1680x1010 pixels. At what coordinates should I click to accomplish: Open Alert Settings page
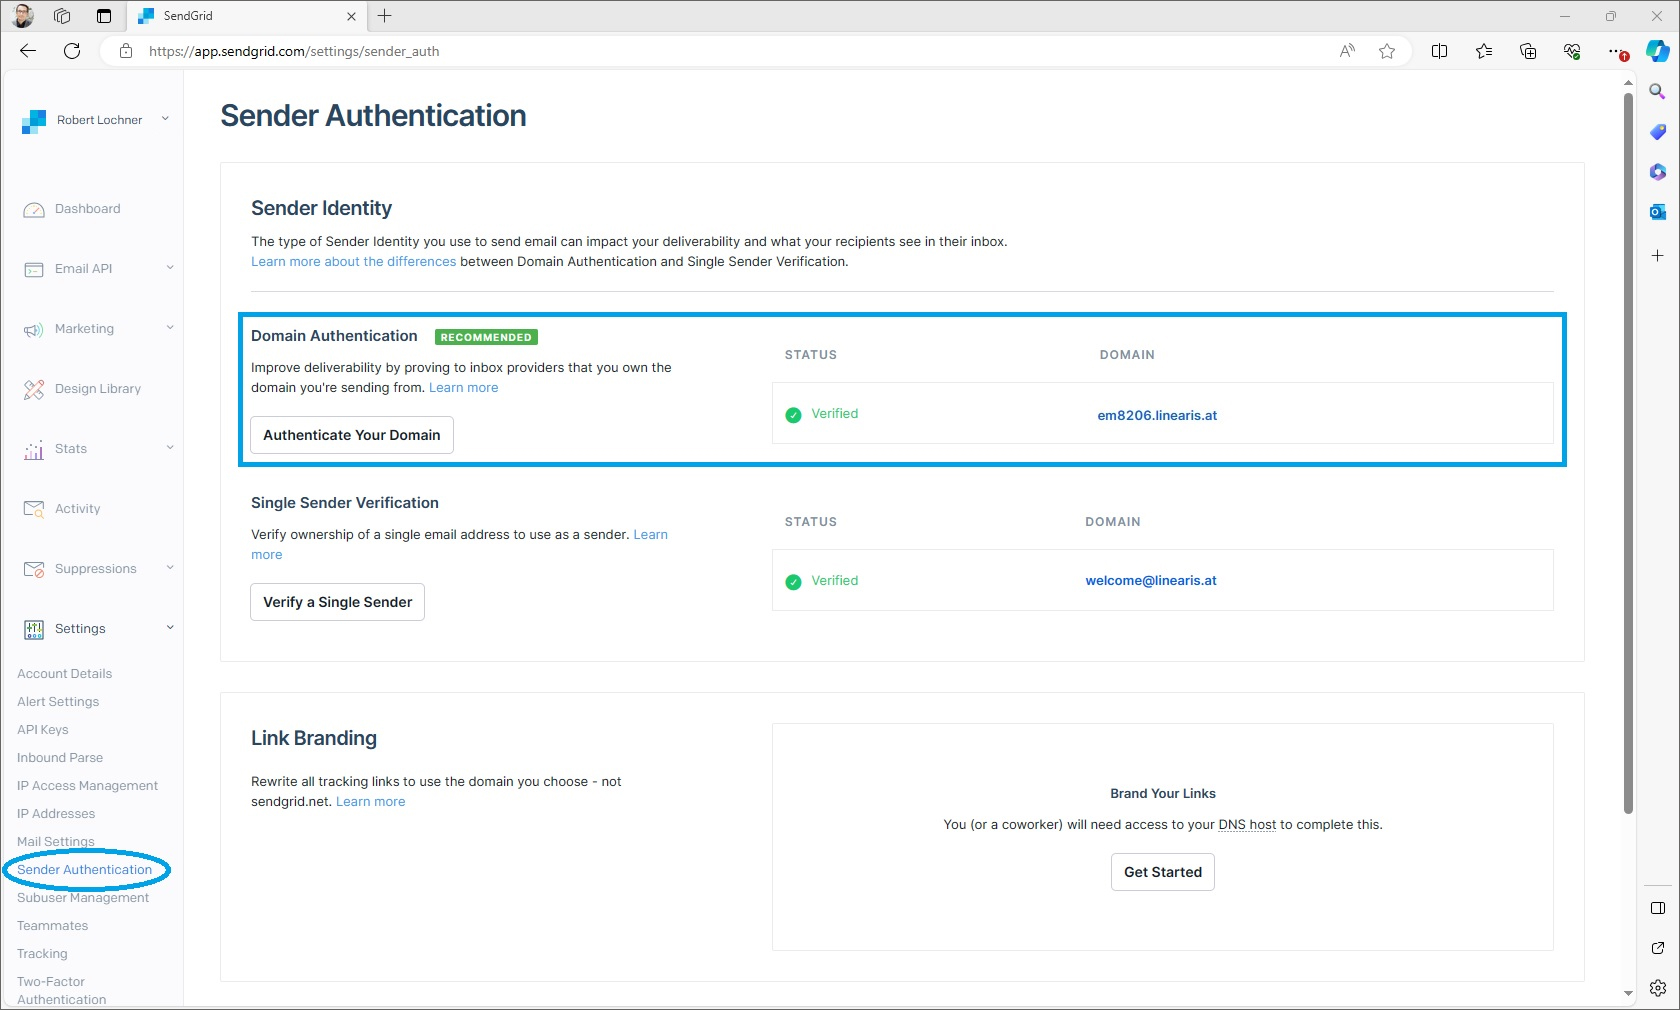pyautogui.click(x=58, y=702)
